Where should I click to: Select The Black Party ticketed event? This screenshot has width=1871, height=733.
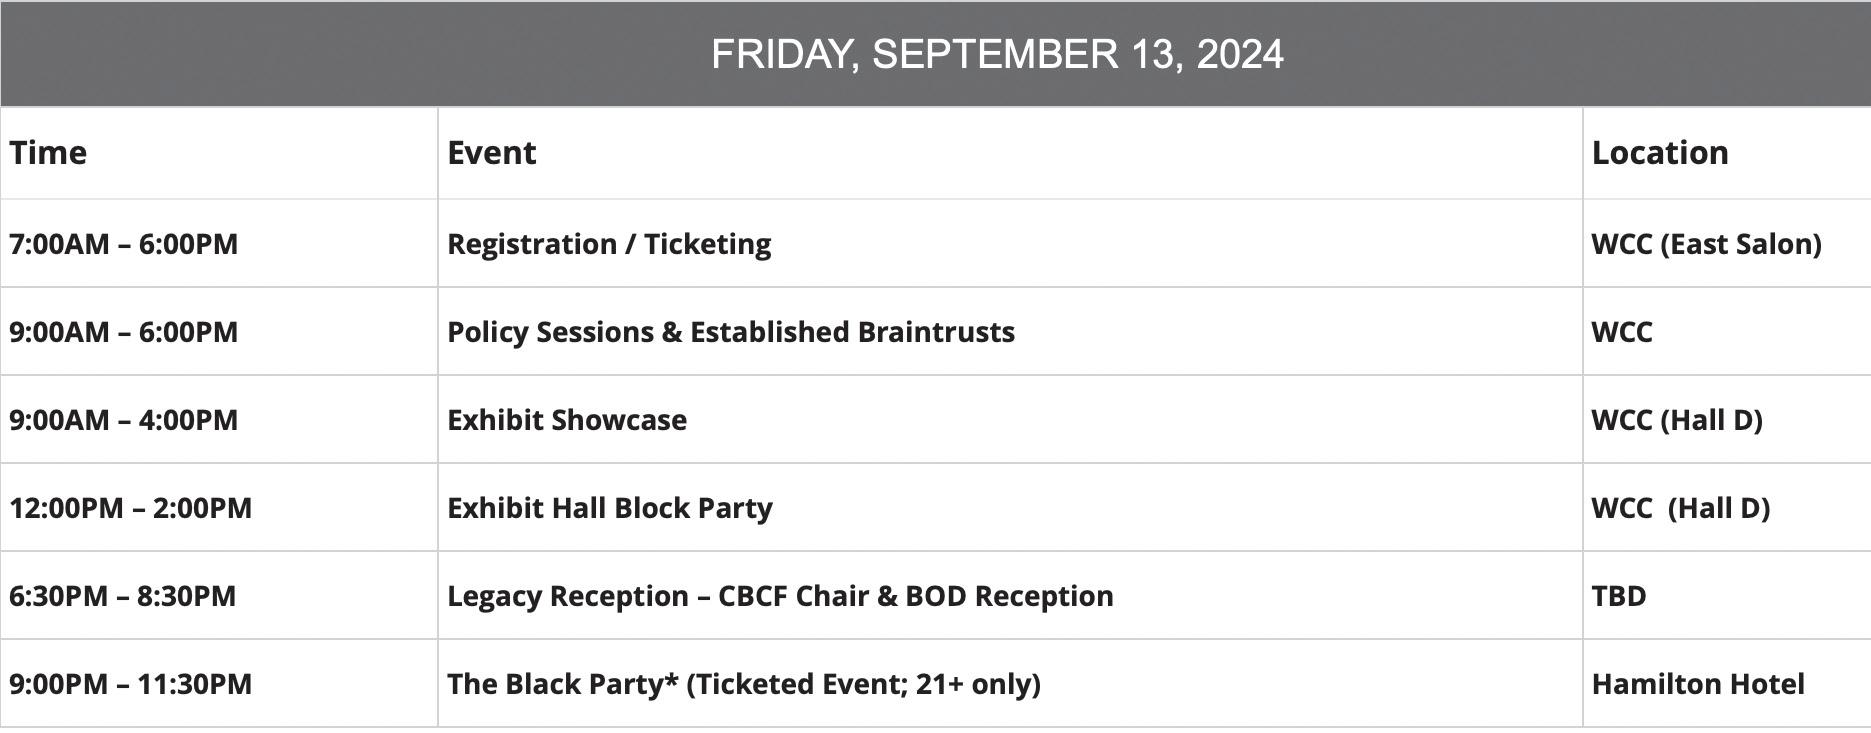743,684
